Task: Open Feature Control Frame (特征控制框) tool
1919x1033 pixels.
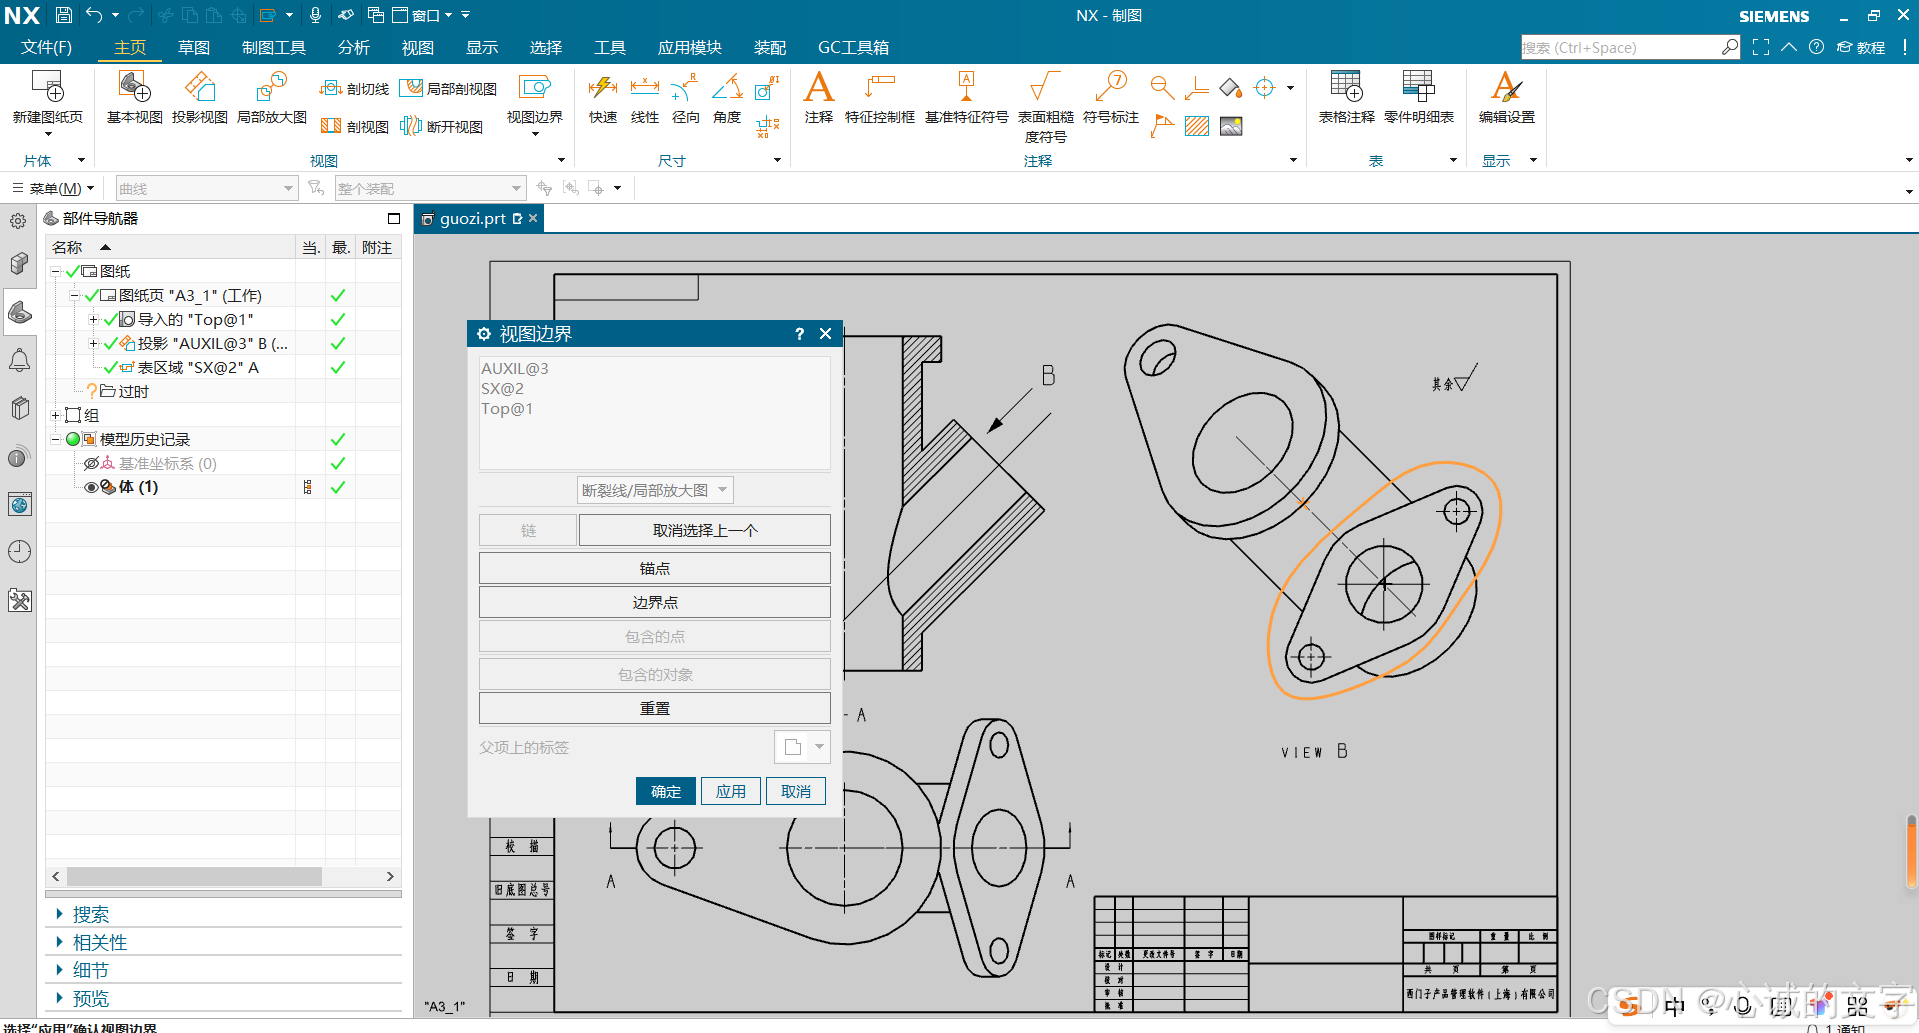Action: 879,97
